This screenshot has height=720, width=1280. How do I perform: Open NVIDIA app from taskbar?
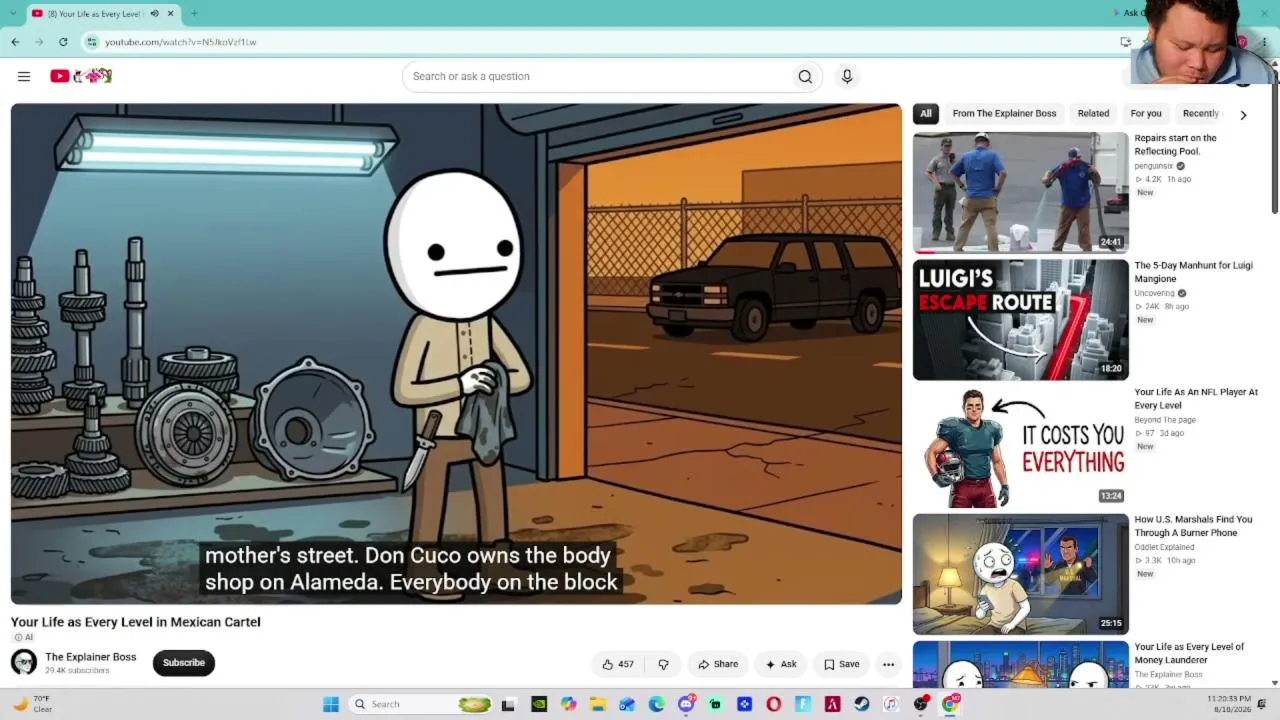click(539, 704)
